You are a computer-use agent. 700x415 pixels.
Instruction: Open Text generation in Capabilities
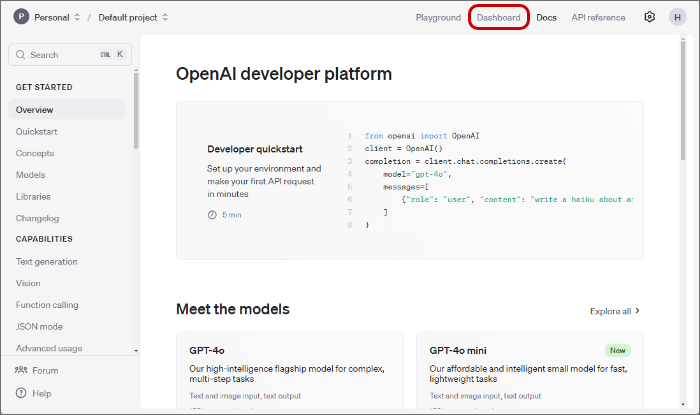(x=46, y=261)
